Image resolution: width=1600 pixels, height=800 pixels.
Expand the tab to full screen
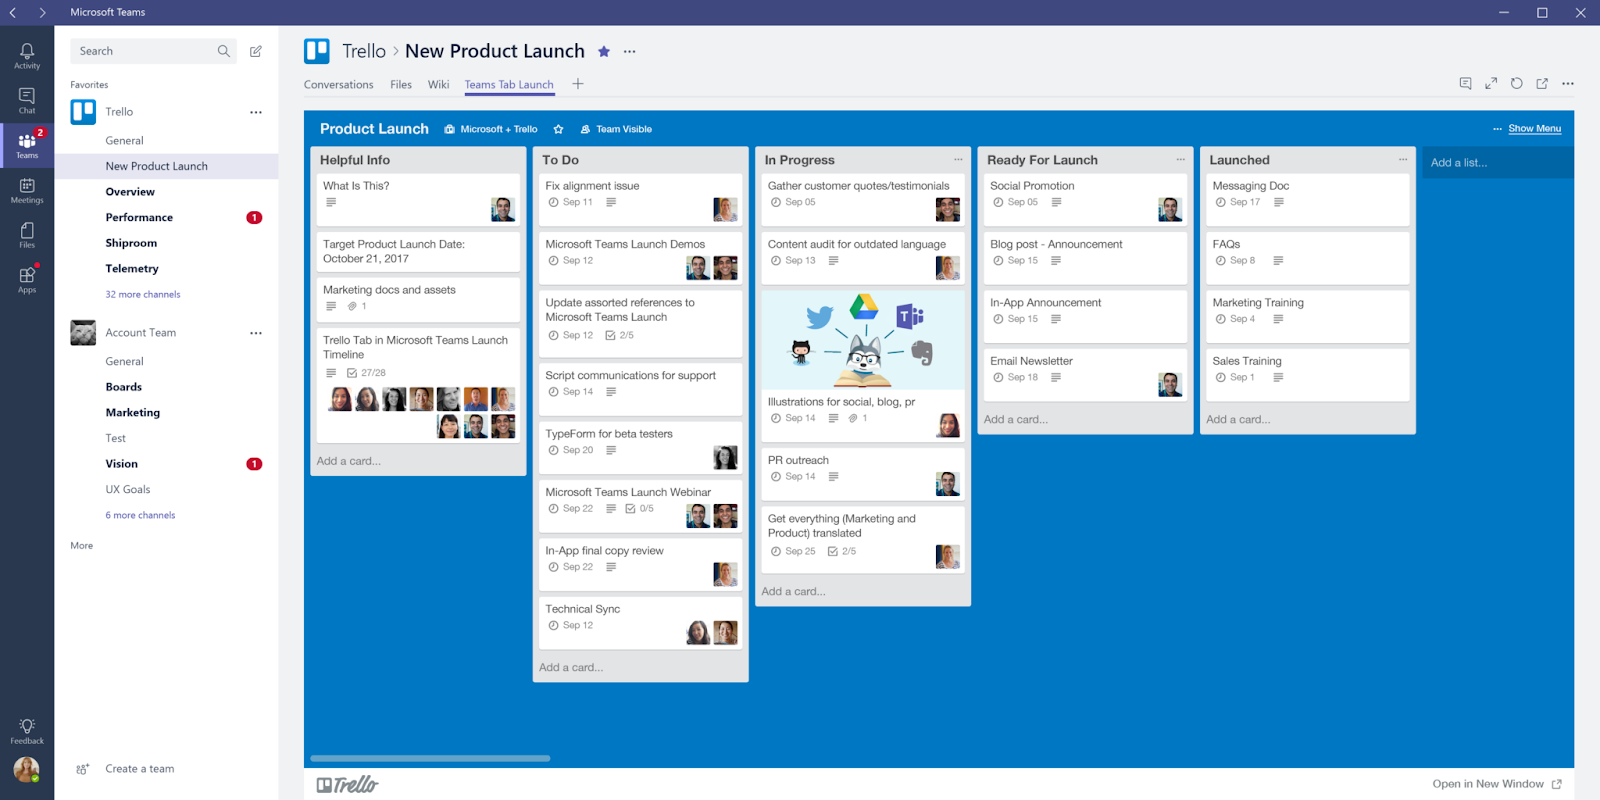pyautogui.click(x=1491, y=84)
